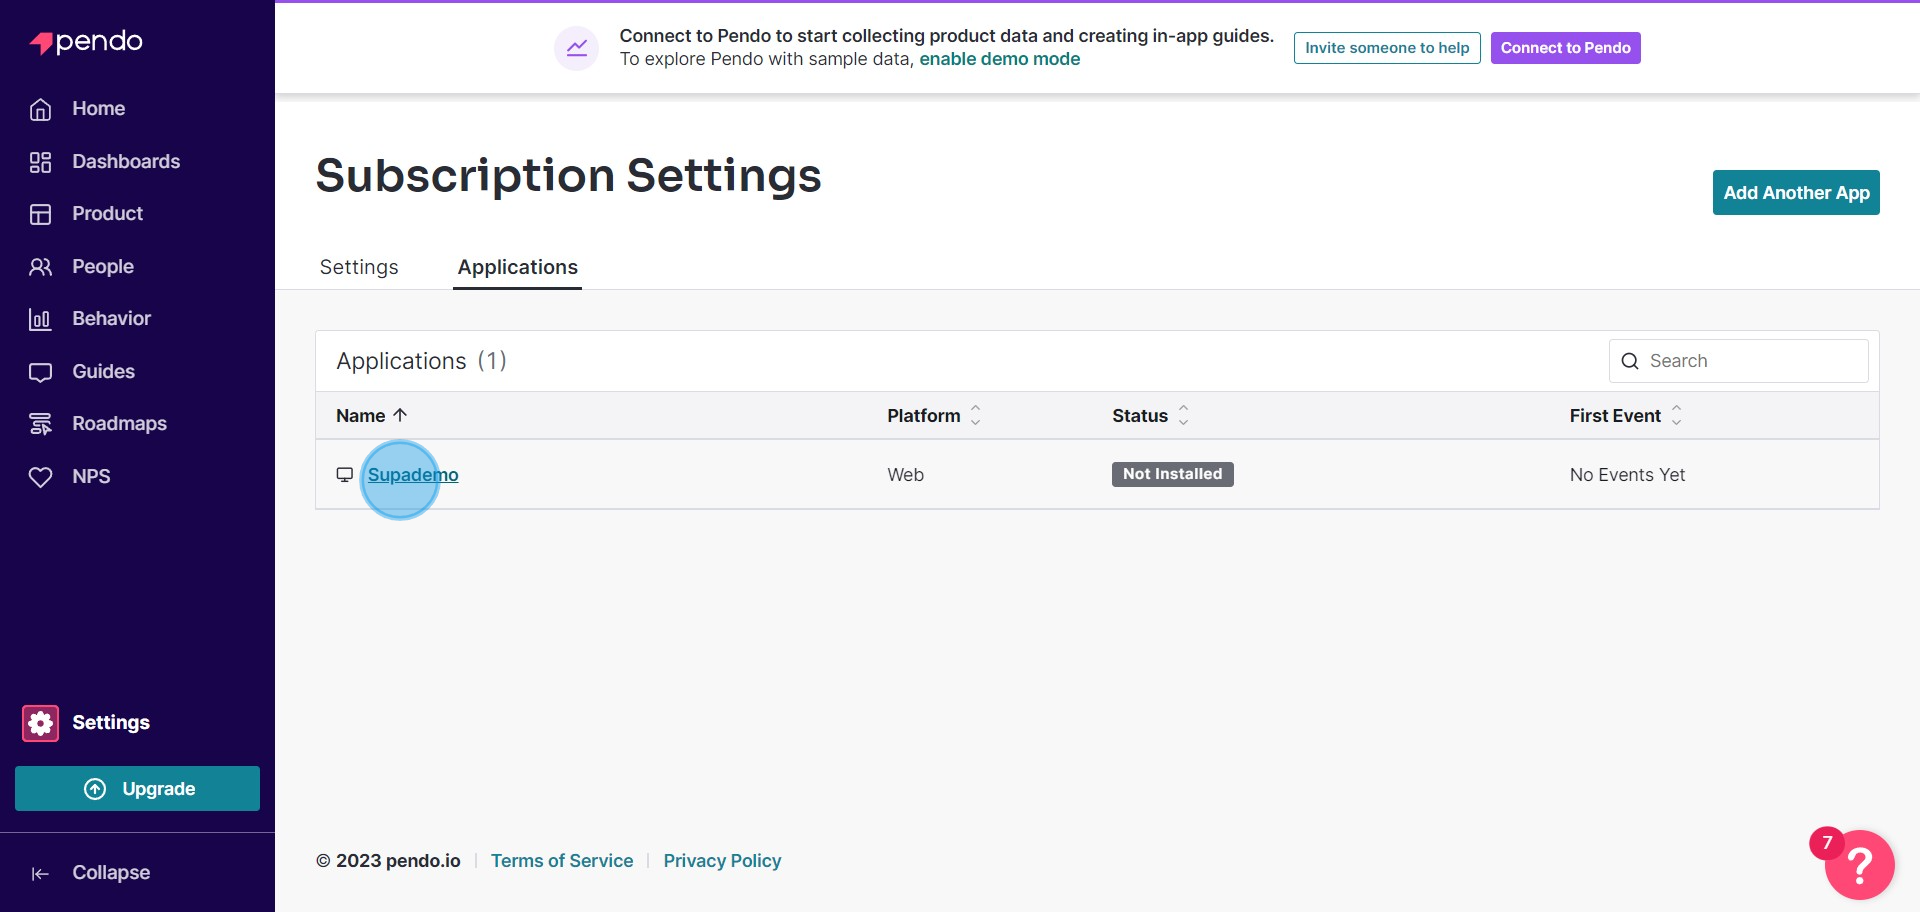The width and height of the screenshot is (1920, 912).
Task: Open Privacy Policy link
Action: pyautogui.click(x=722, y=861)
